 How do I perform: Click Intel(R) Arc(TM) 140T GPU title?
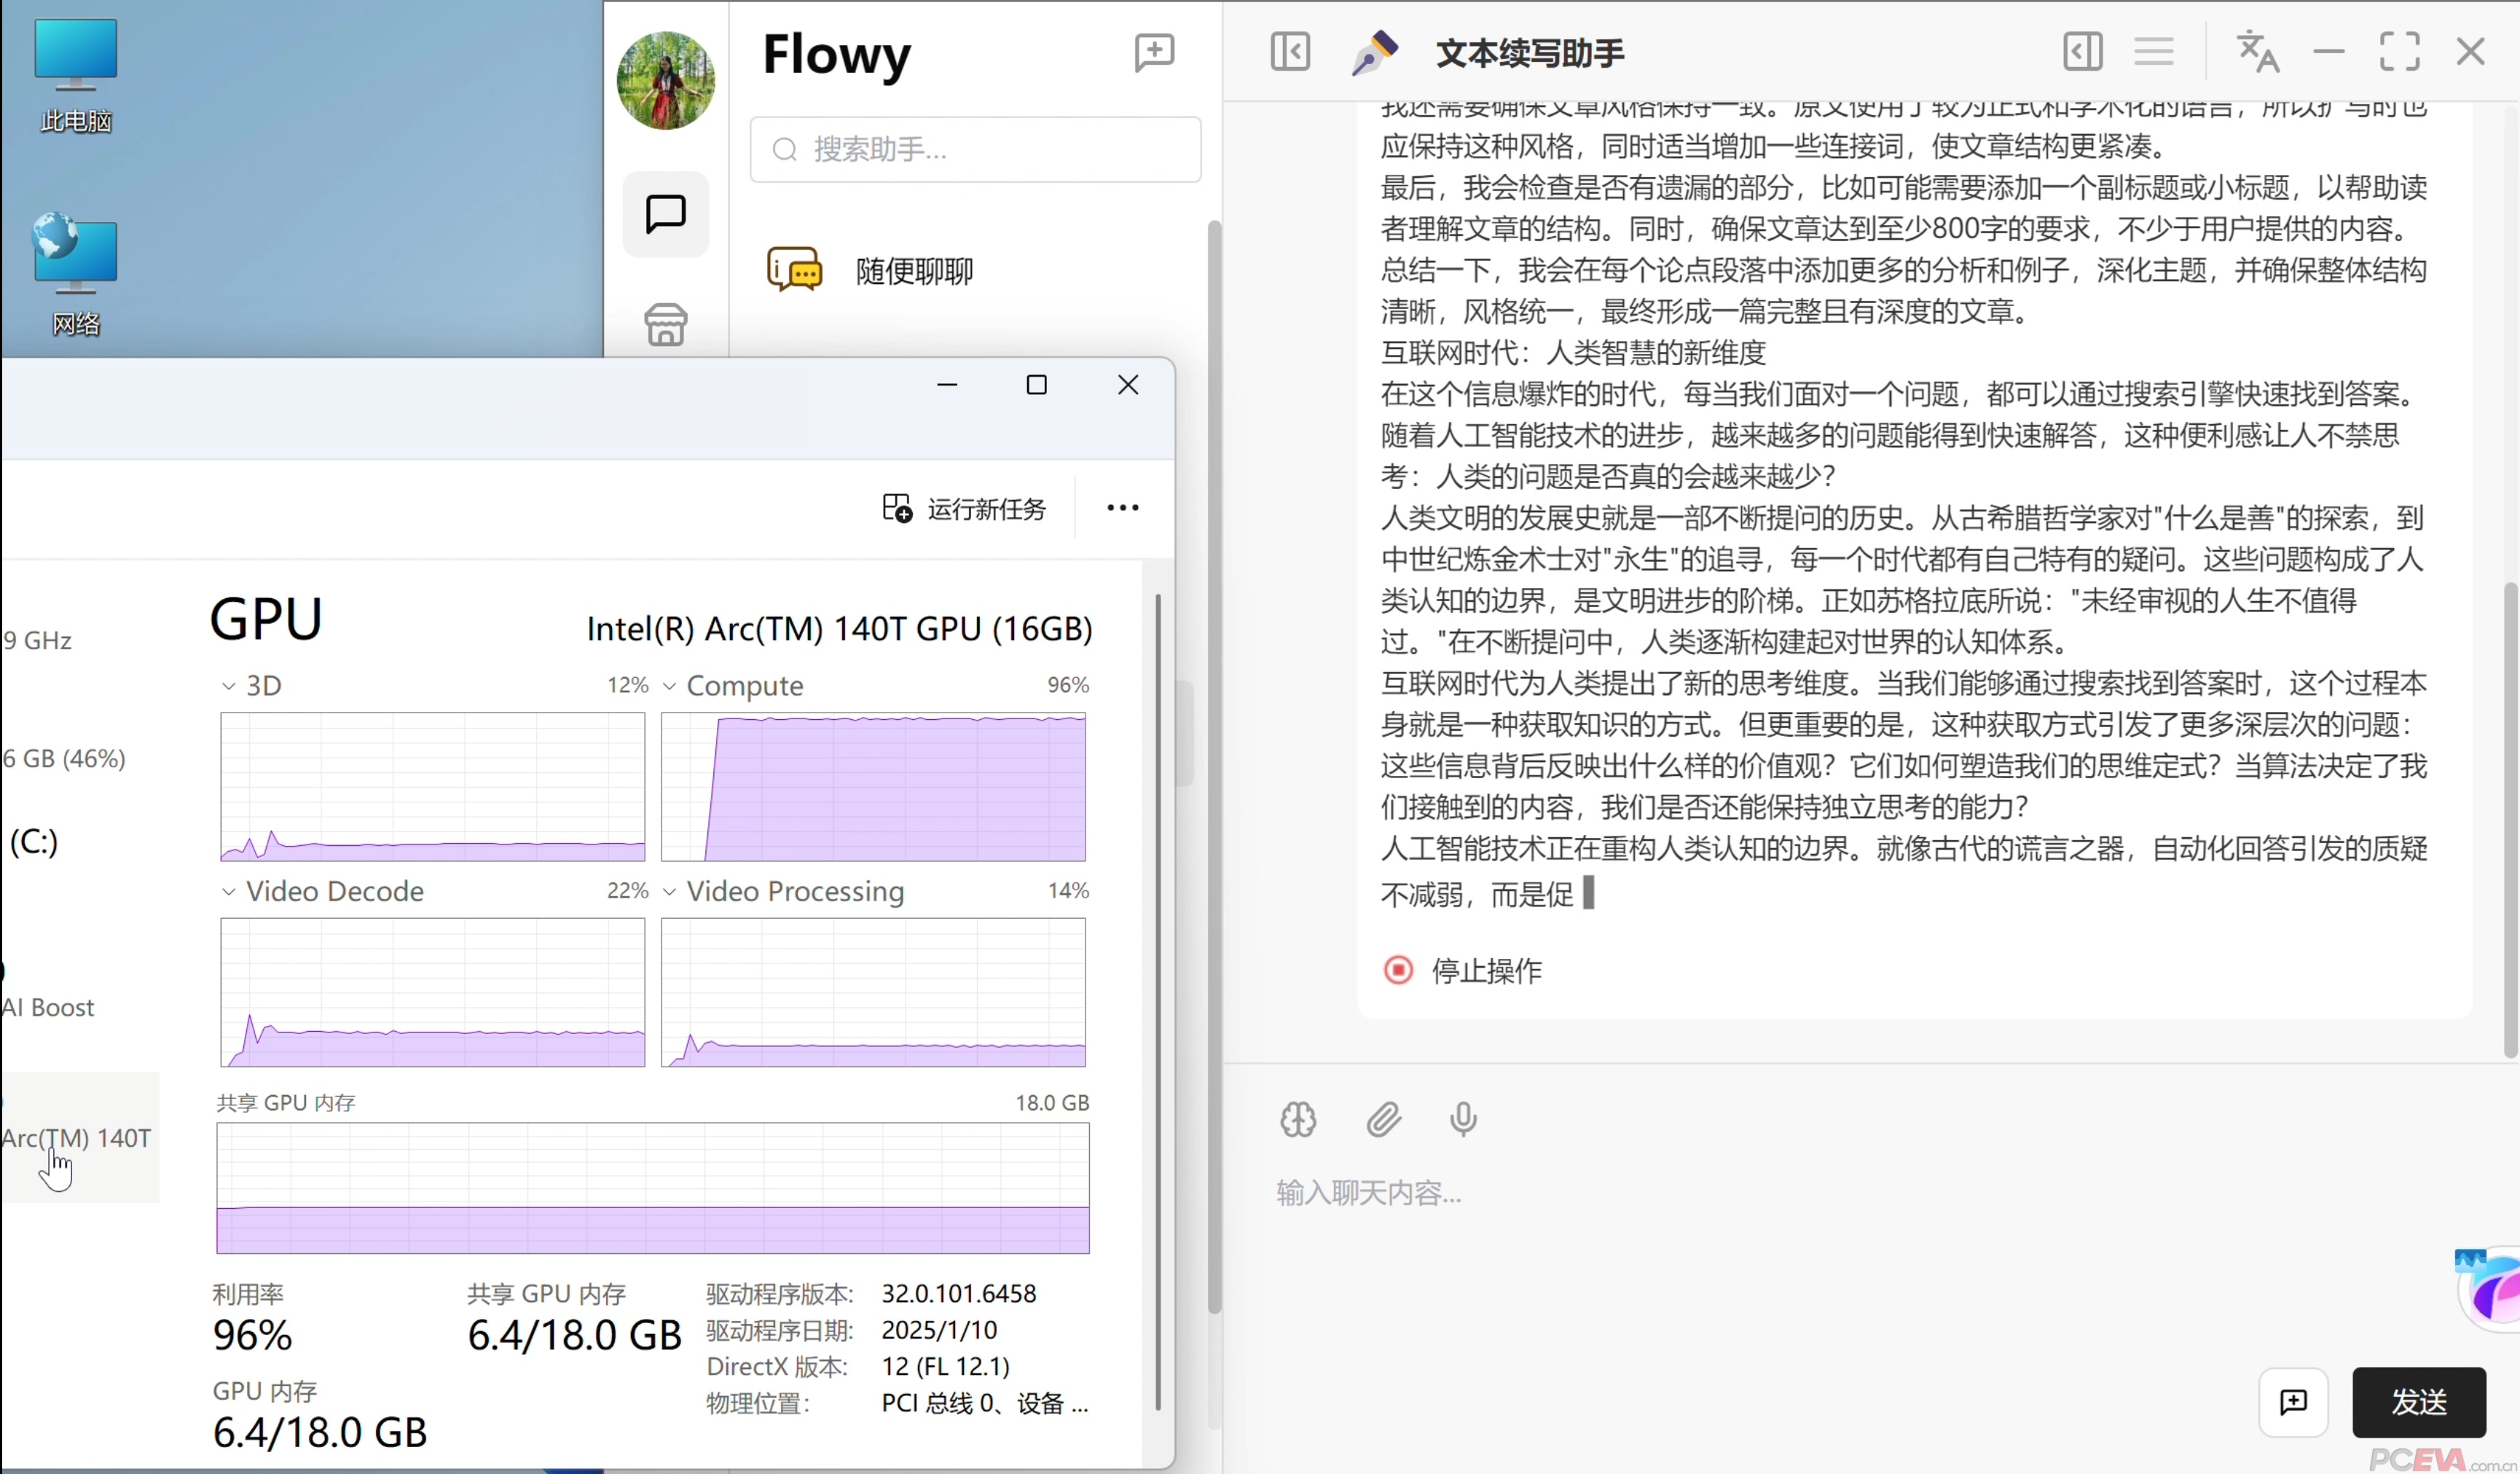click(x=839, y=629)
